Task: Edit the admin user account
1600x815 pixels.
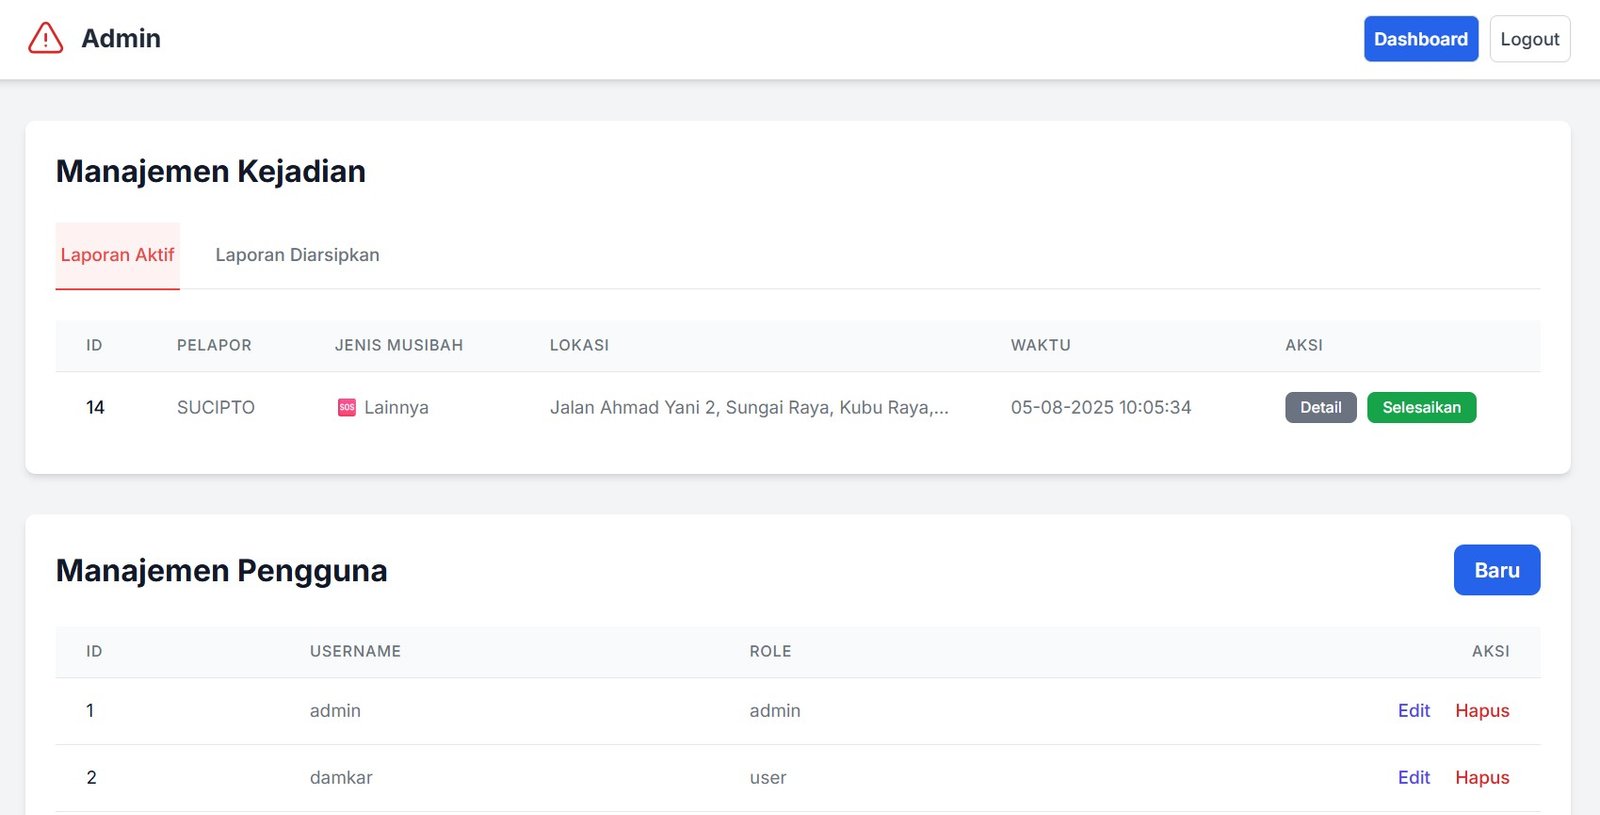Action: 1413,711
